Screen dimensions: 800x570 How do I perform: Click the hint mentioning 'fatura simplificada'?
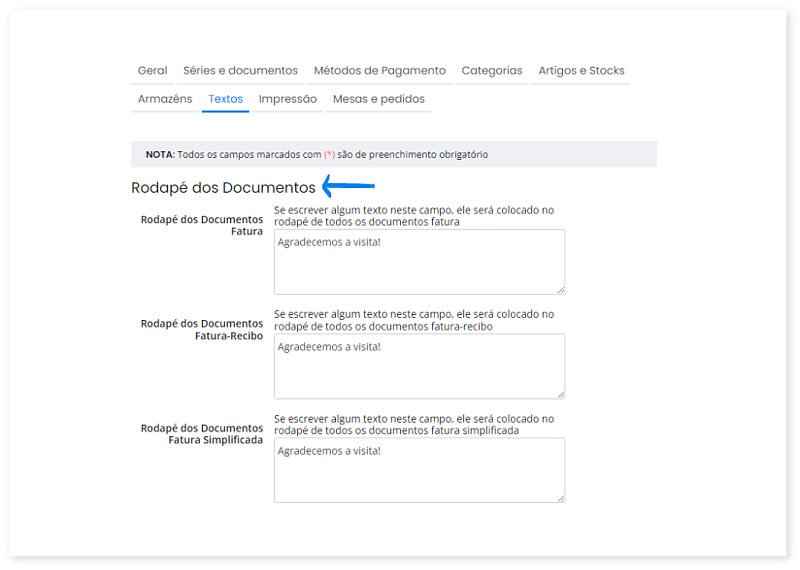point(414,425)
